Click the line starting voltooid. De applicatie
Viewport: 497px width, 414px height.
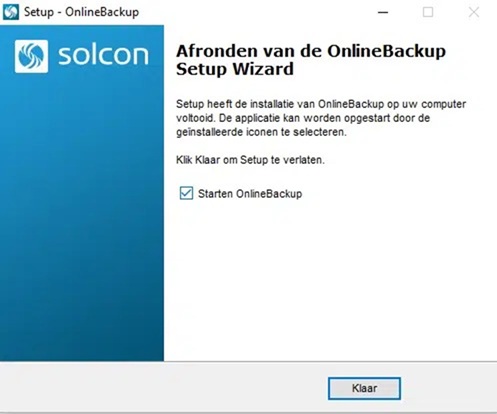pos(303,118)
